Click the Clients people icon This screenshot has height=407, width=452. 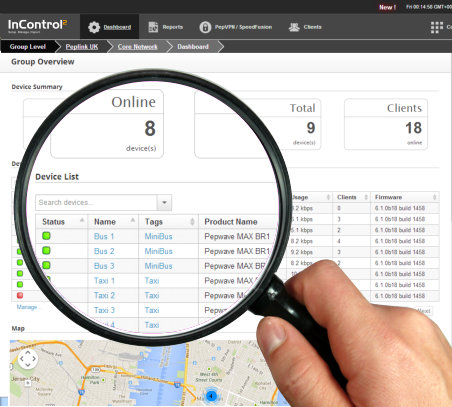[x=294, y=27]
